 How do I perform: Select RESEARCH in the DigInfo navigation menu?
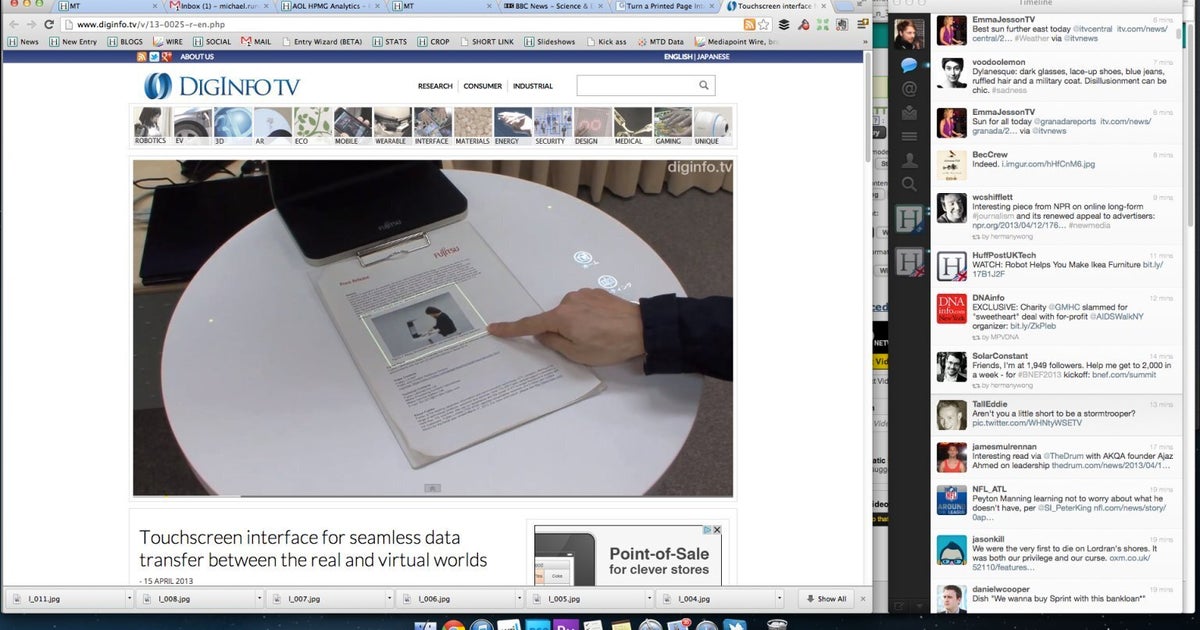point(435,86)
